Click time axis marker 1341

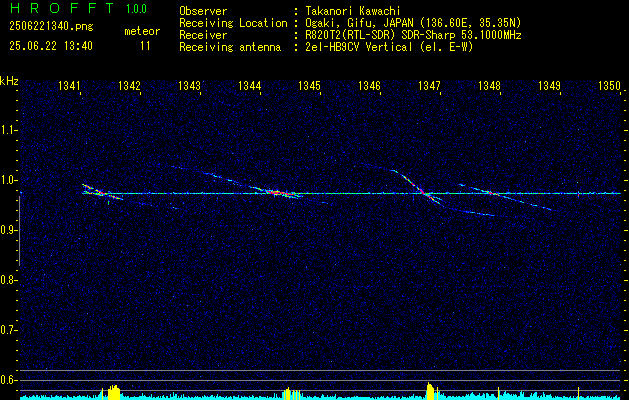click(69, 85)
